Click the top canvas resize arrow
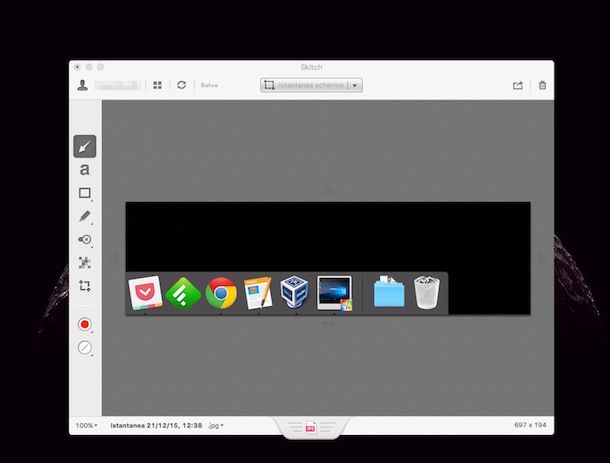610x463 pixels. tap(328, 190)
